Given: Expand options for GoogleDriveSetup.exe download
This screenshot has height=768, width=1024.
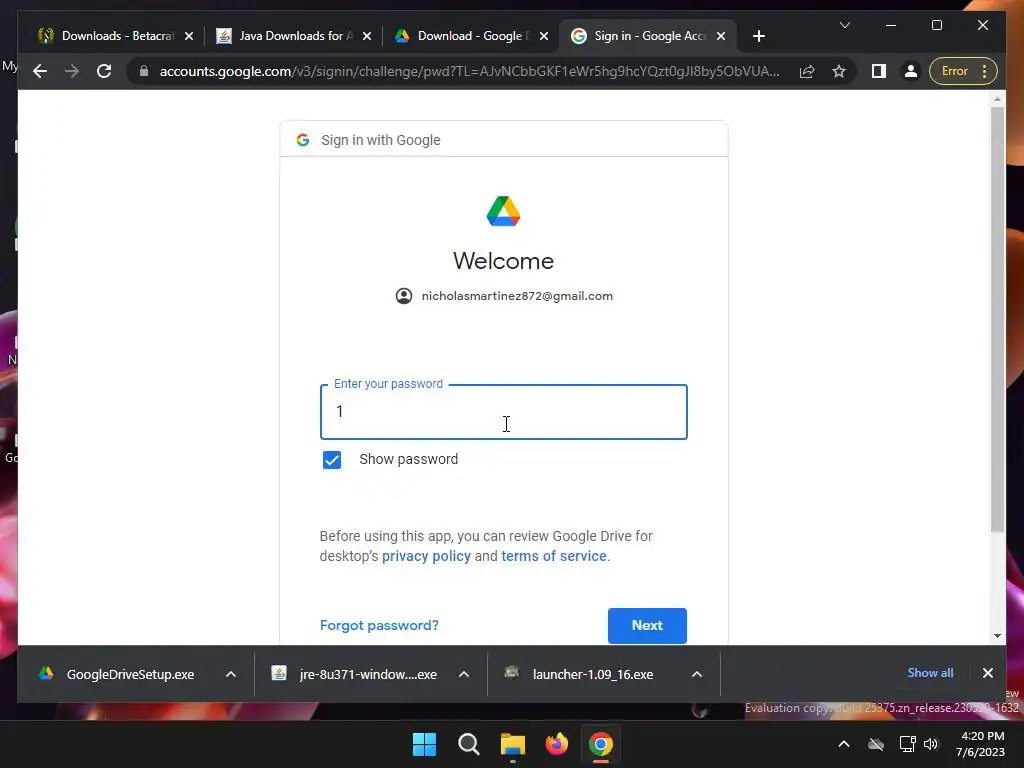Looking at the screenshot, I should 231,674.
